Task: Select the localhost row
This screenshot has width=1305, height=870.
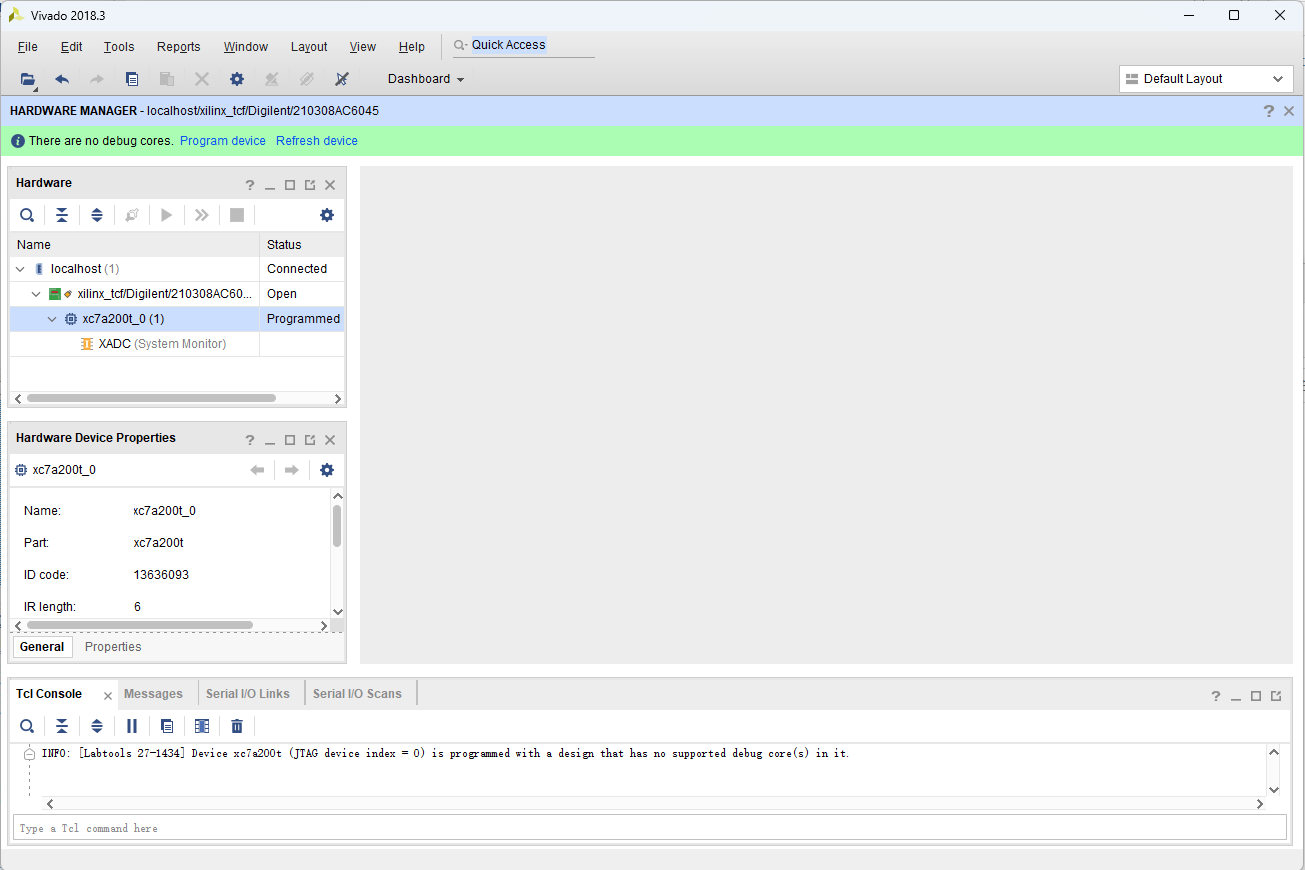Action: 177,269
